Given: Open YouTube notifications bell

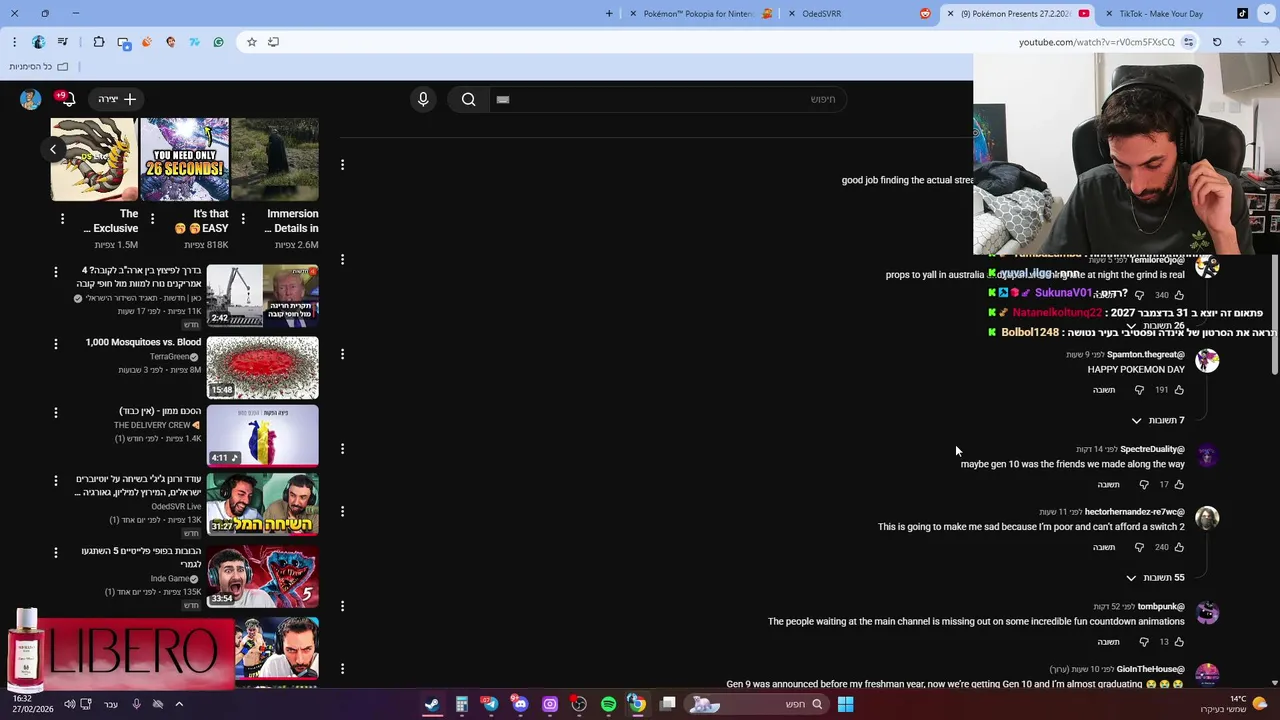Looking at the screenshot, I should point(68,99).
